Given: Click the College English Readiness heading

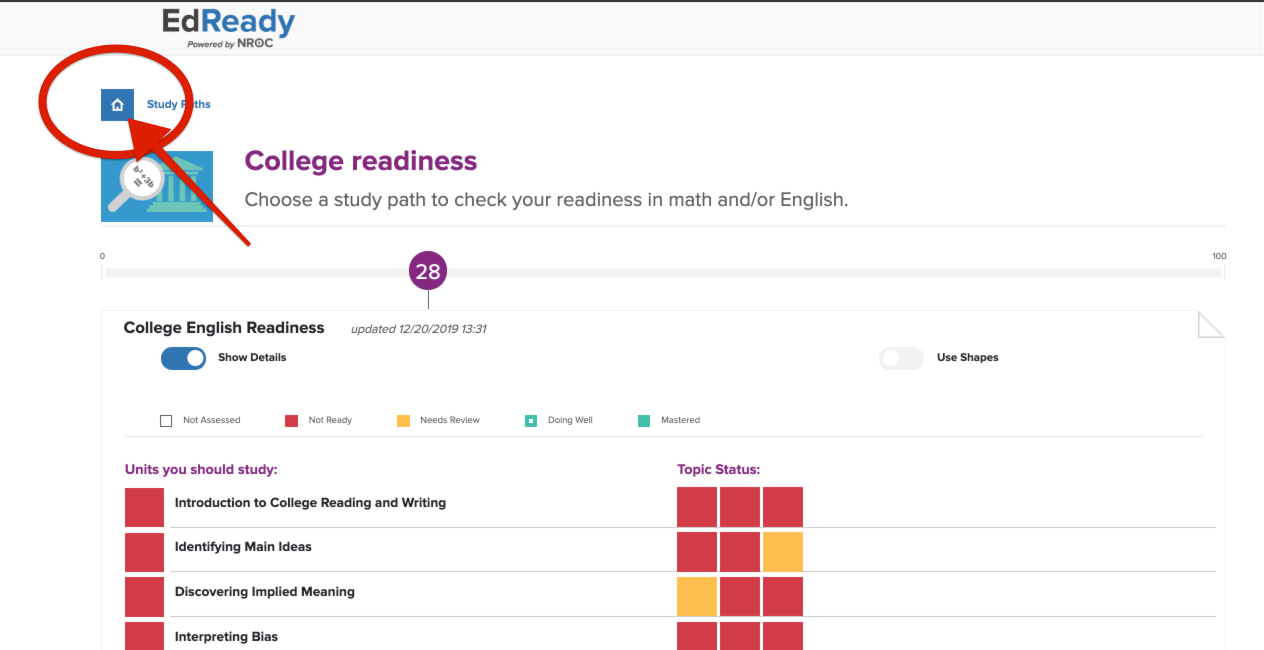Looking at the screenshot, I should [224, 328].
